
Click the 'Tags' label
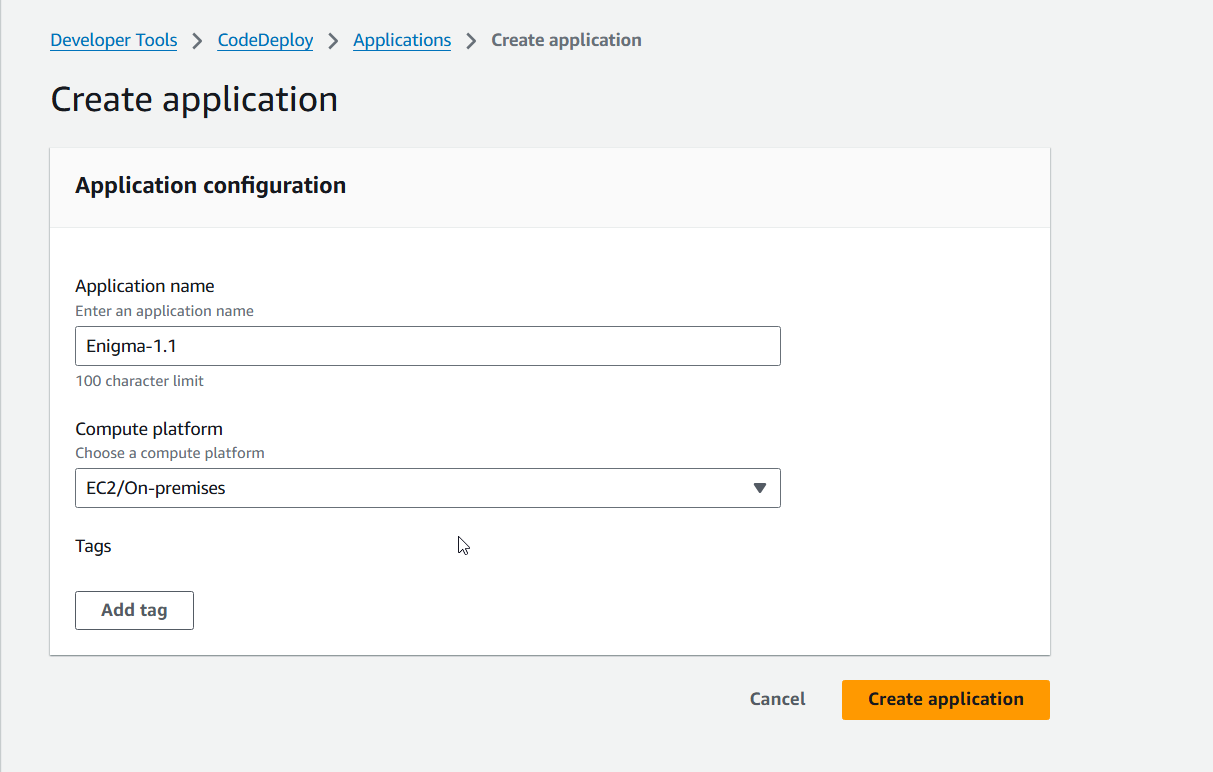93,546
